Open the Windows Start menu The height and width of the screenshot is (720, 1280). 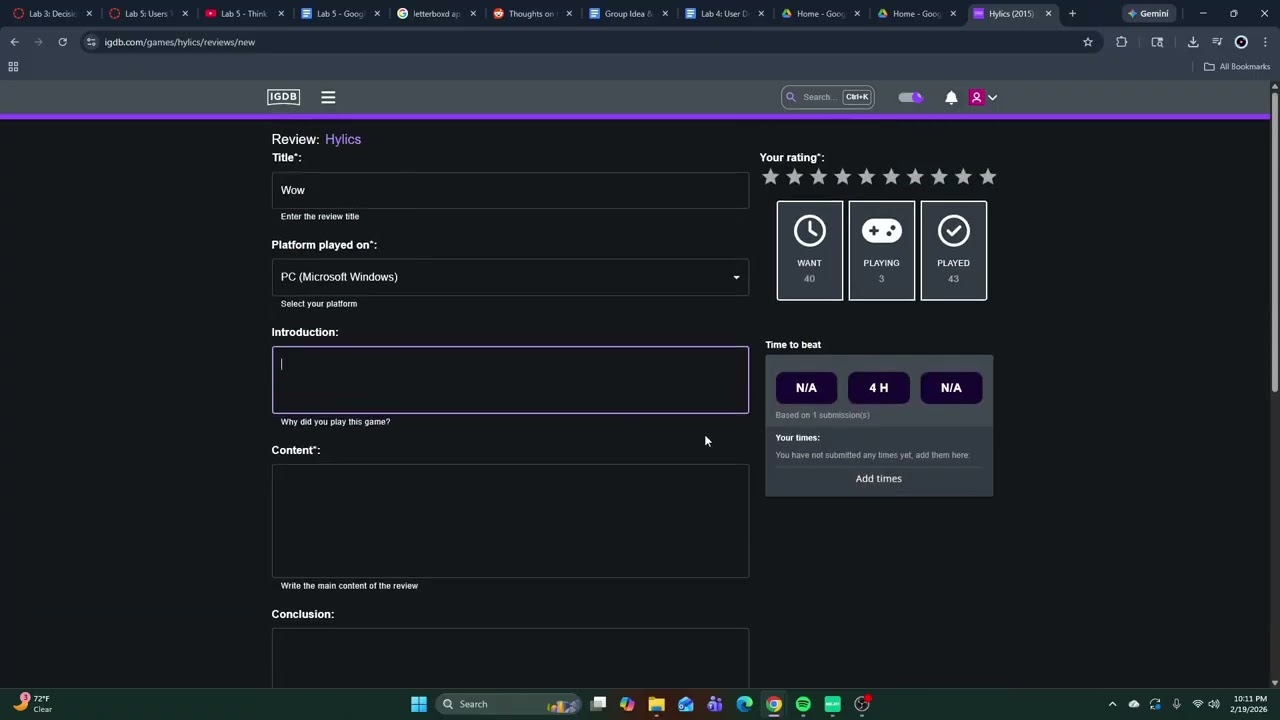coord(419,704)
